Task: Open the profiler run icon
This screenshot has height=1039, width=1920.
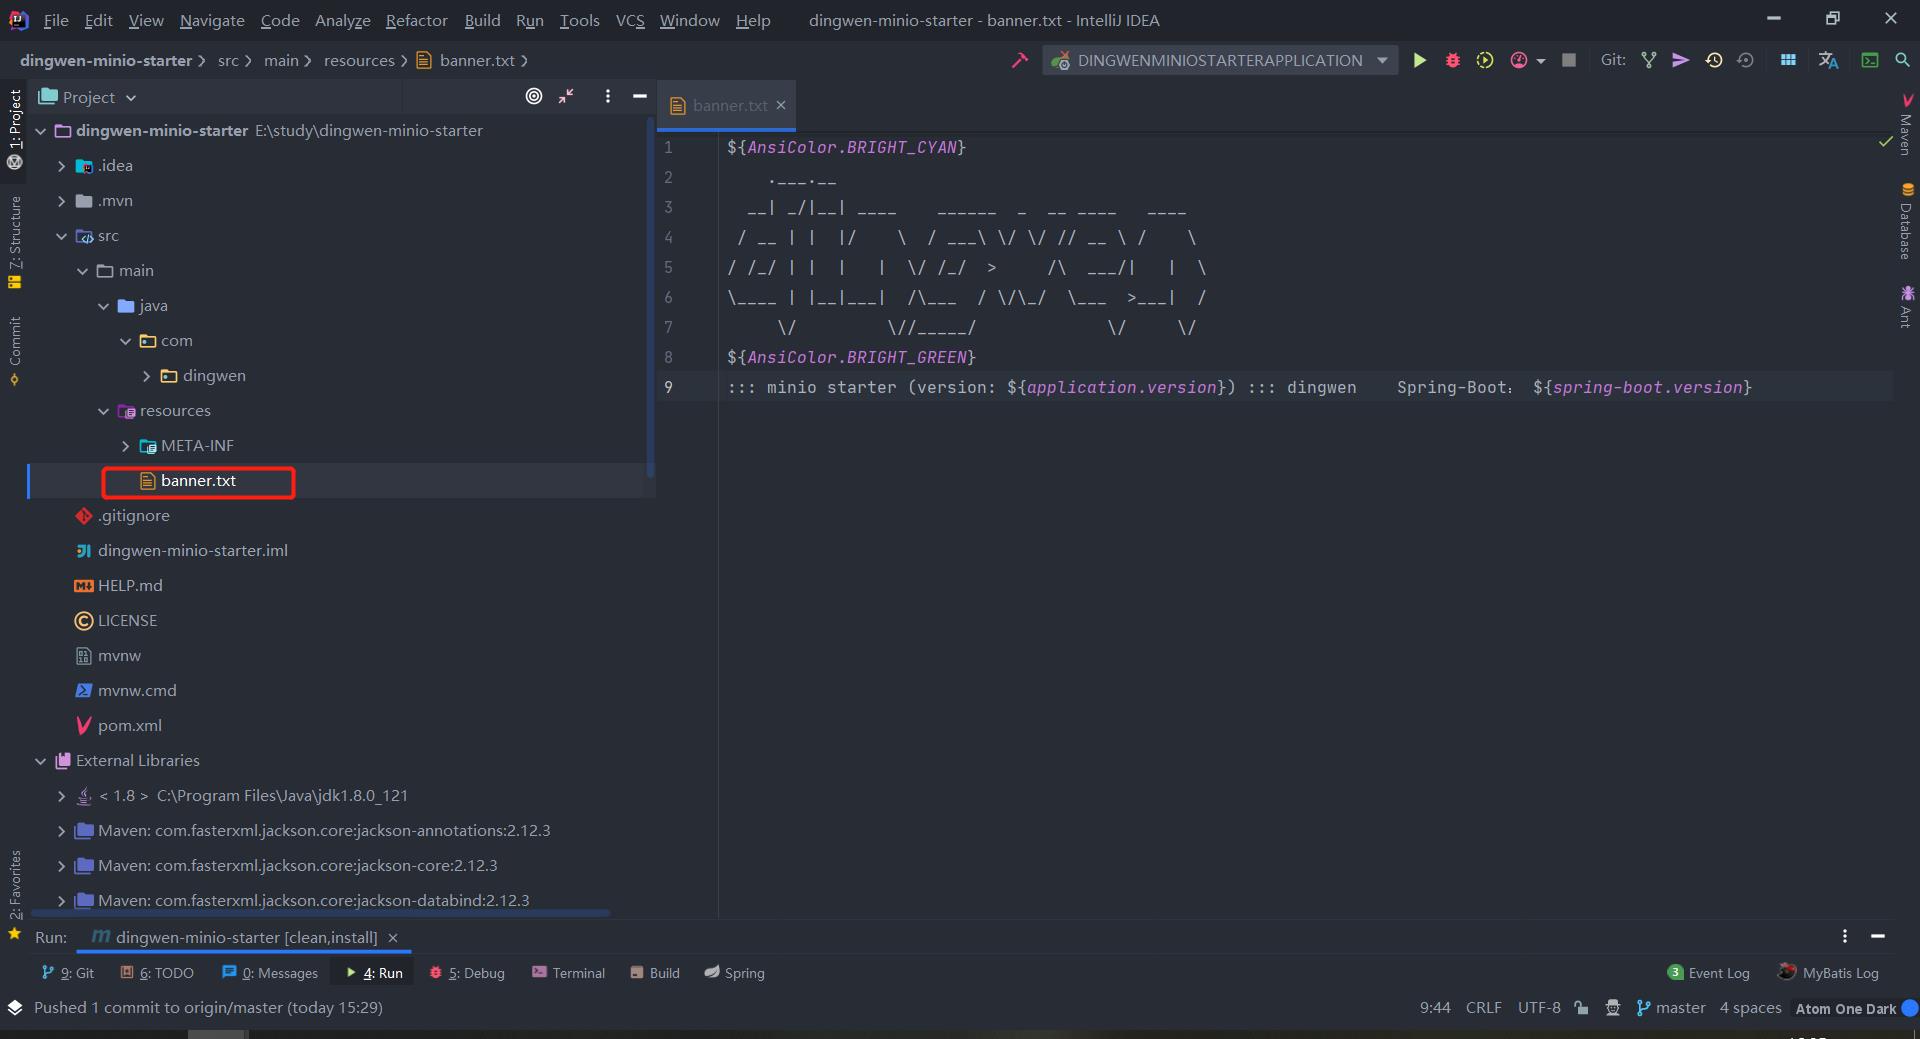Action: coord(1518,60)
